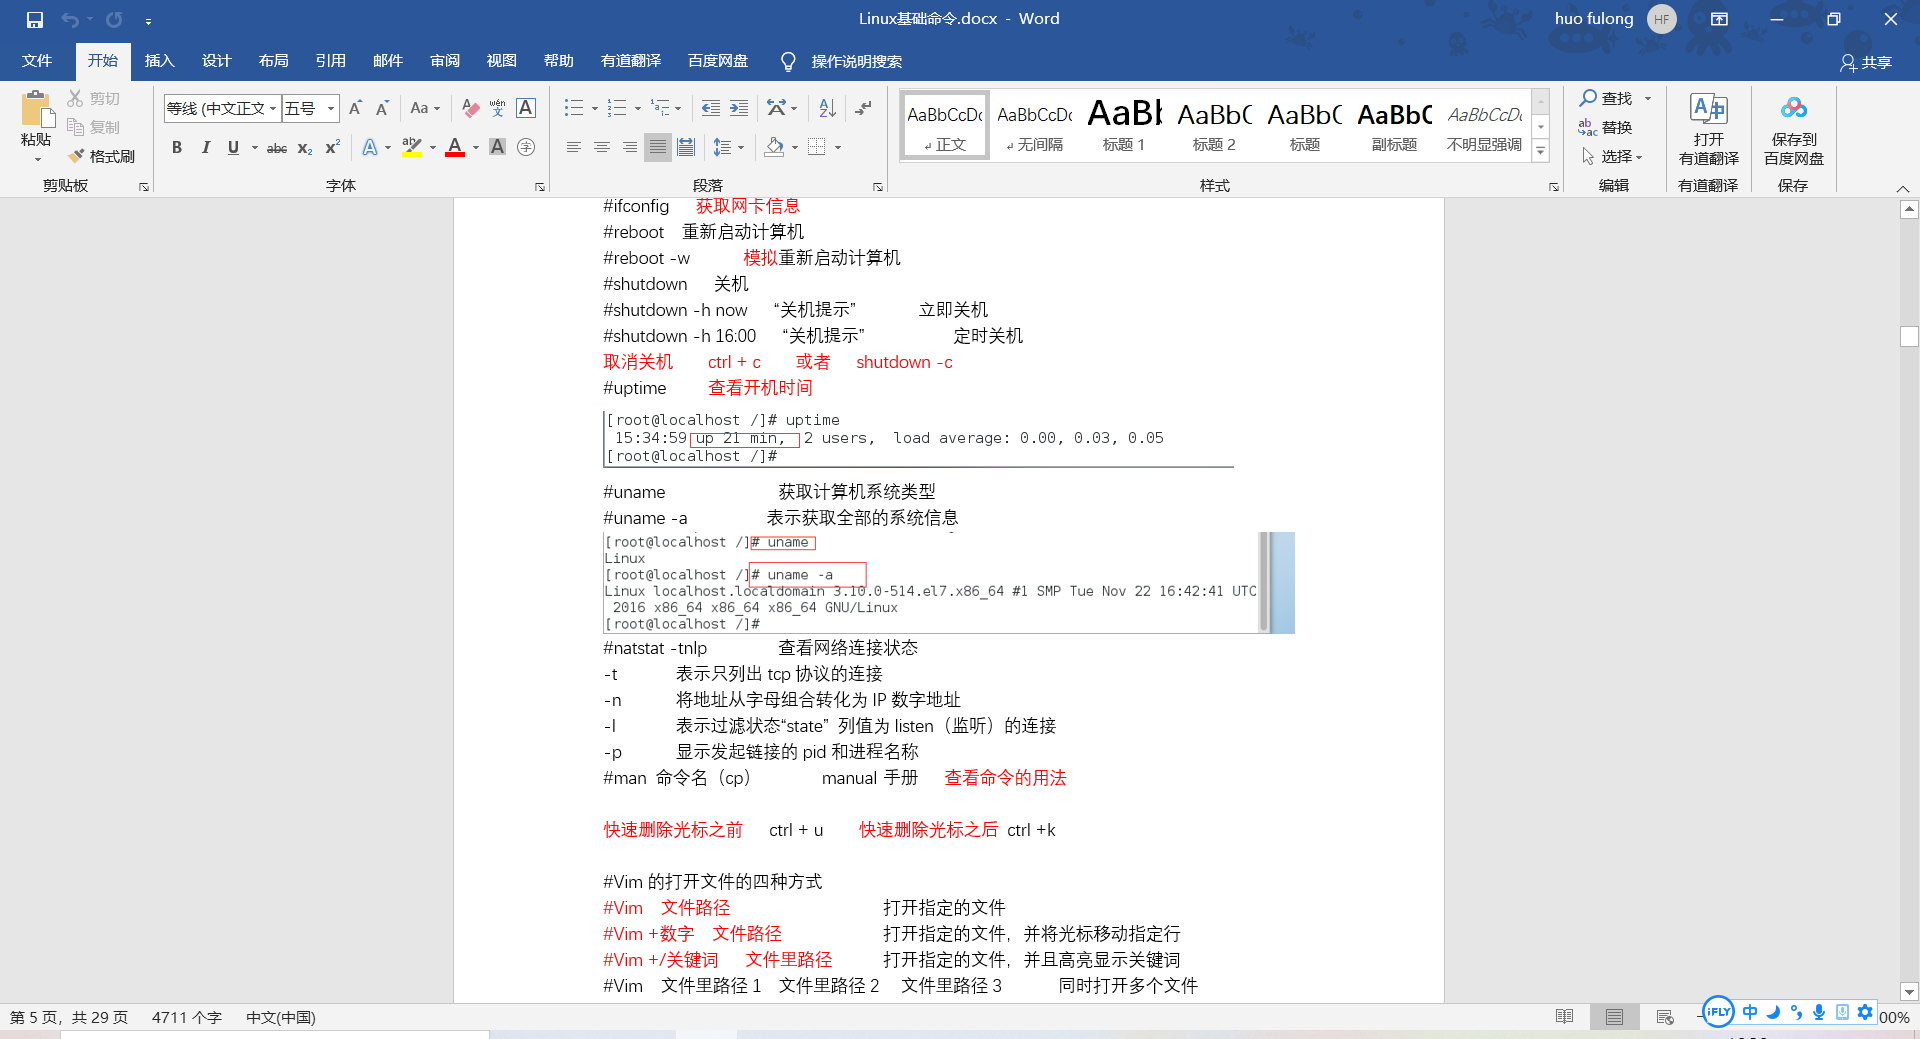The width and height of the screenshot is (1920, 1039).
Task: Click the character shading icon
Action: click(498, 147)
